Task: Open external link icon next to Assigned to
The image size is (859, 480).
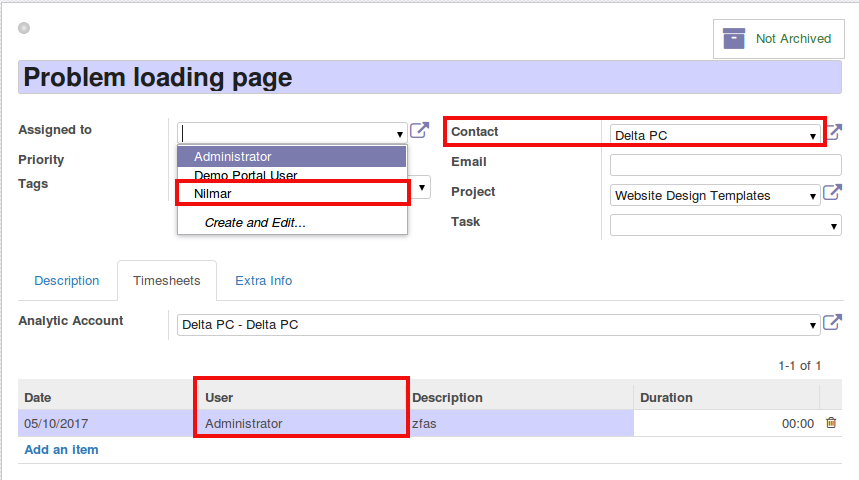Action: point(420,131)
